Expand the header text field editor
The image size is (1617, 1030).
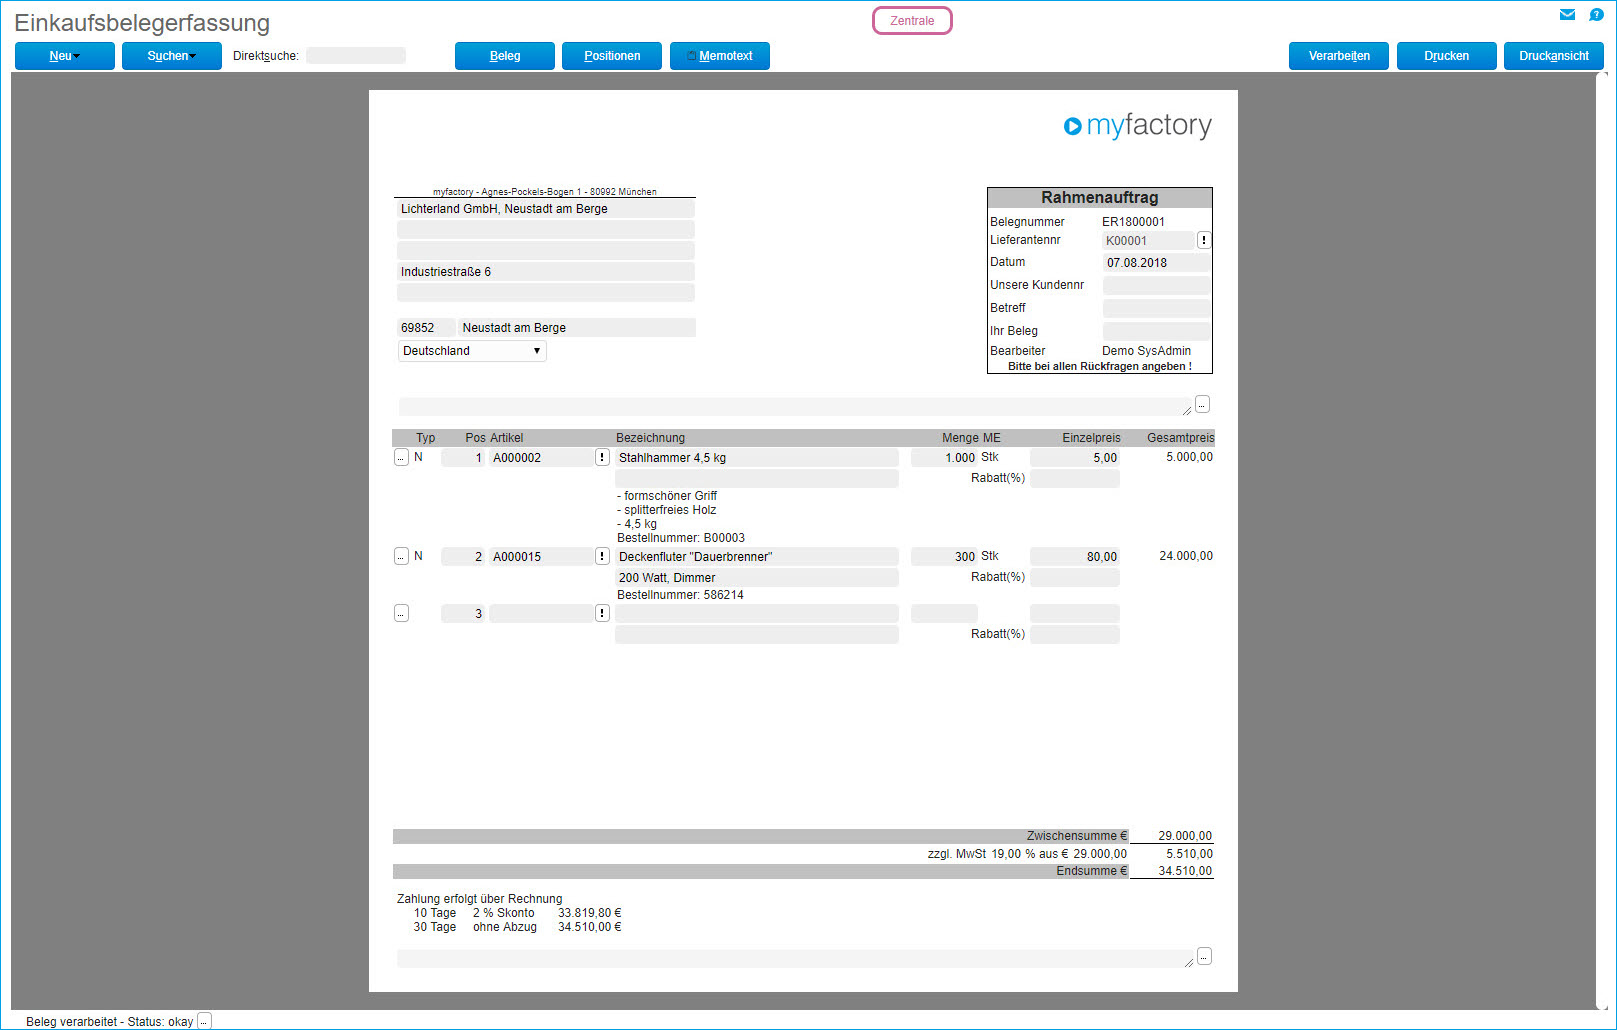point(1202,404)
